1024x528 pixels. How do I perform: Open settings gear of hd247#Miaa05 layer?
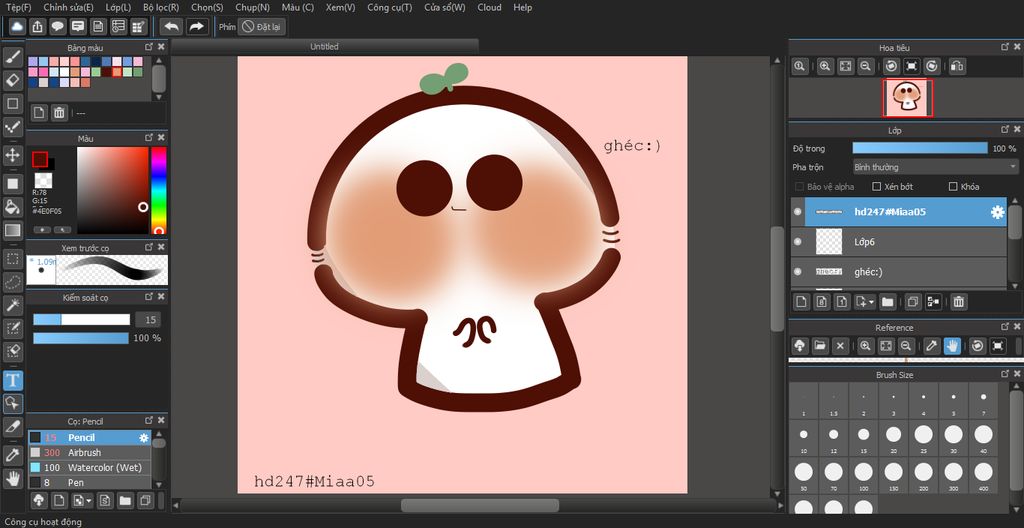pyautogui.click(x=997, y=212)
